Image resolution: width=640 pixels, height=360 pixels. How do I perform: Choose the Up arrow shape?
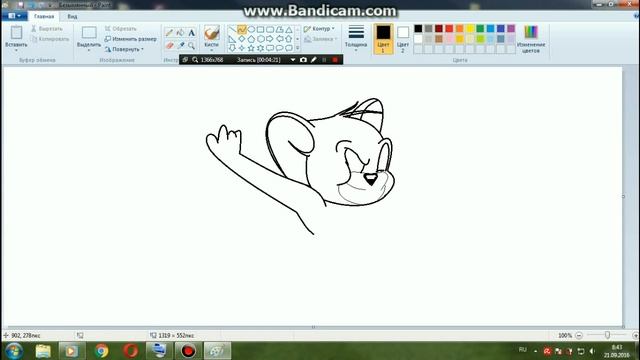[x=289, y=39]
